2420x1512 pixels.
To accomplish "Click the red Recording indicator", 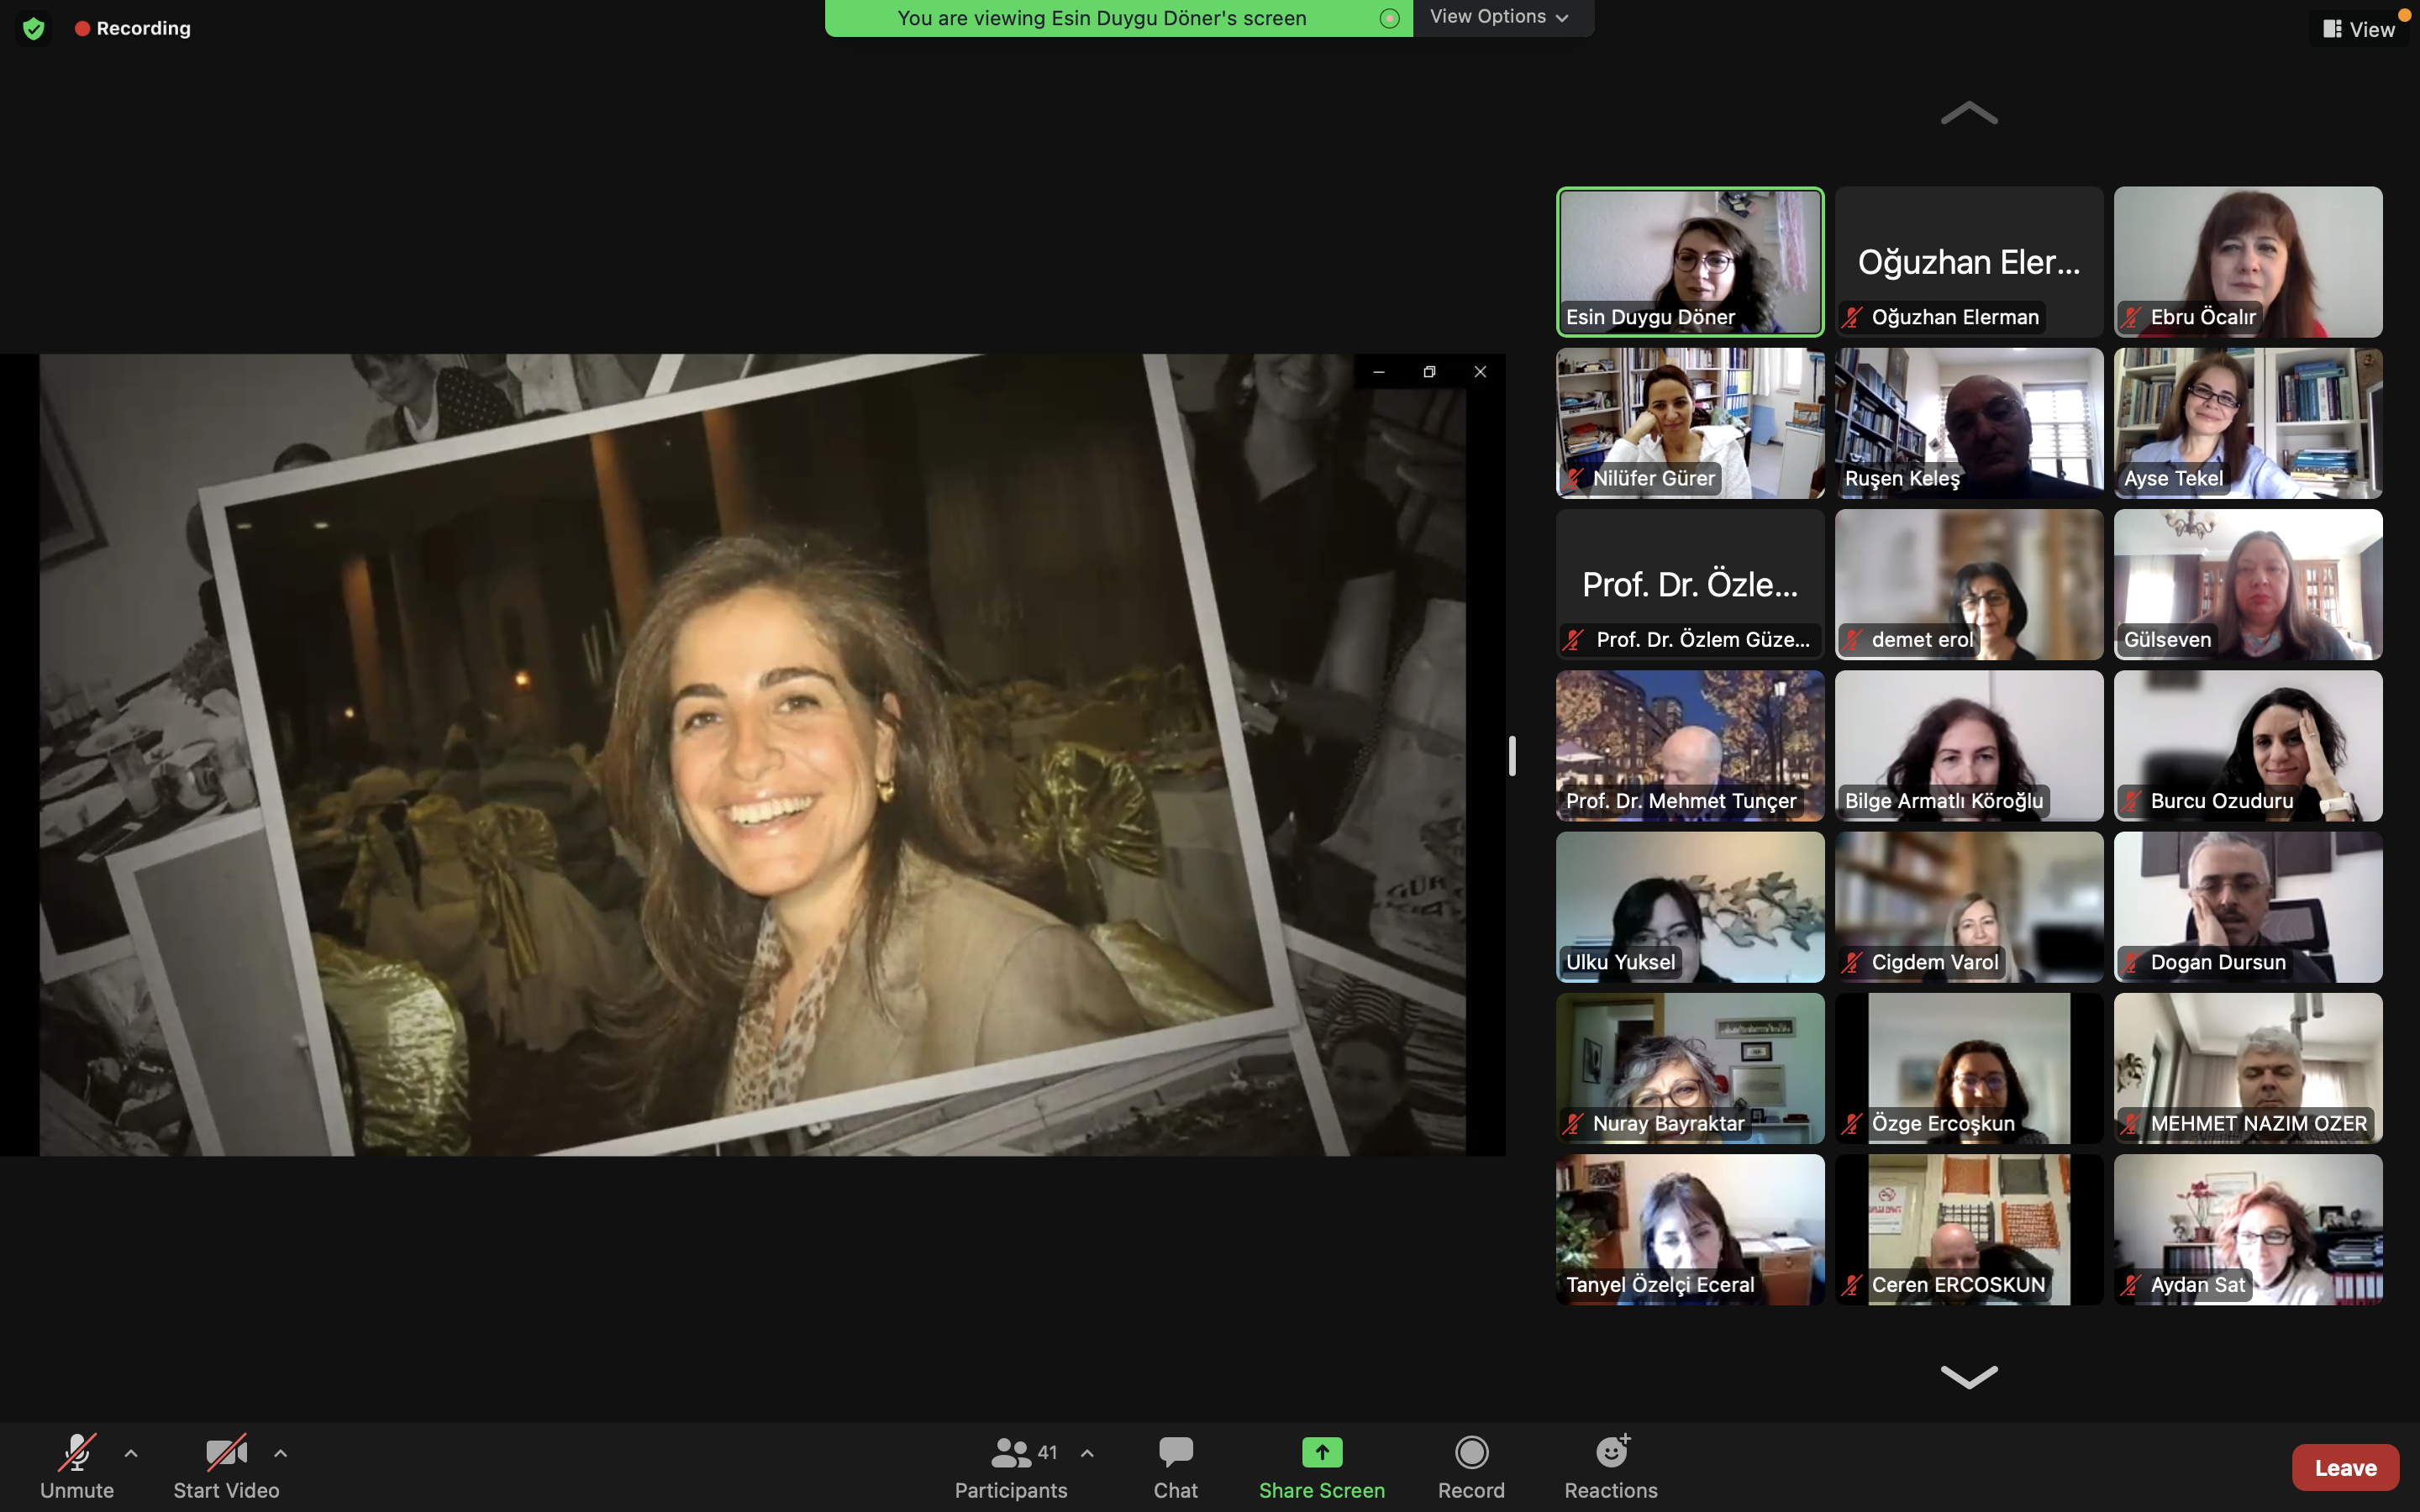I will coord(133,28).
